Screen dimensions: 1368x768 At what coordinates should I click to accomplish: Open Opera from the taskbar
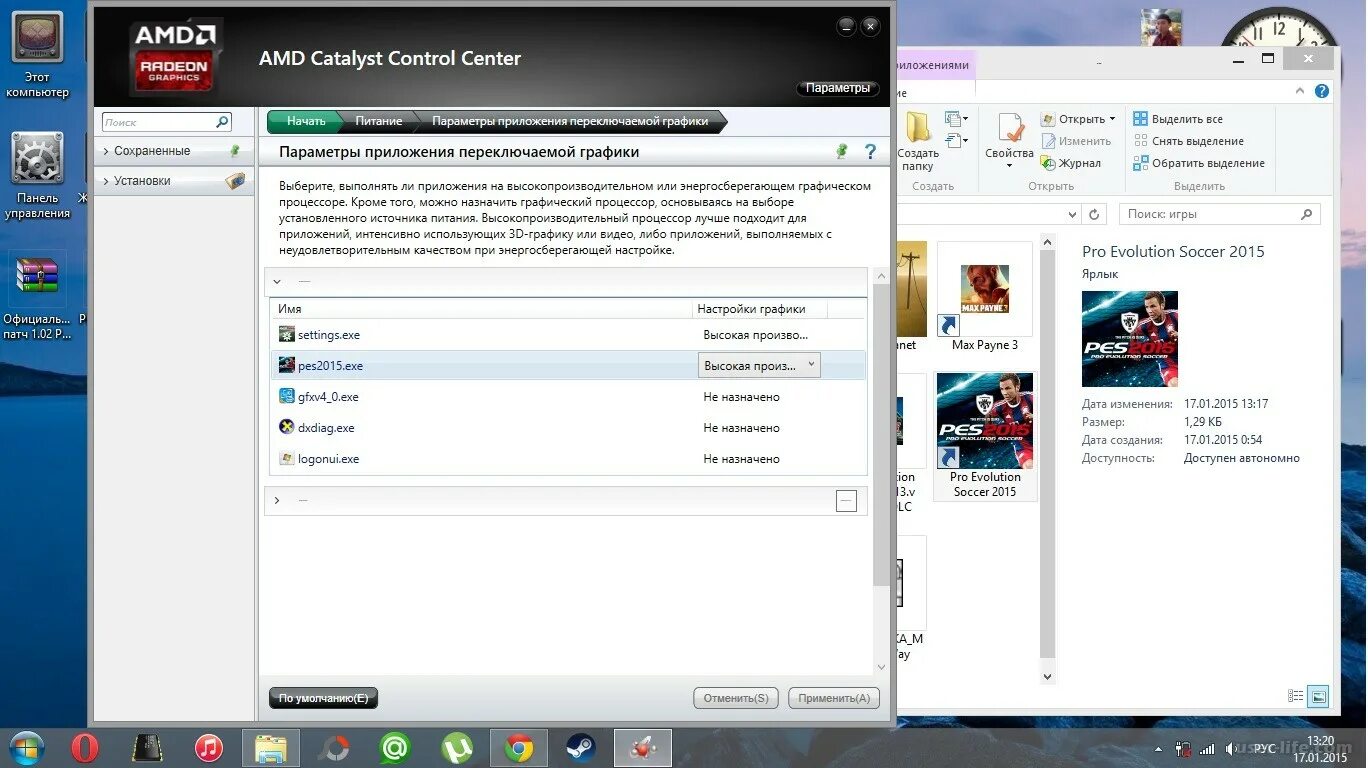point(85,748)
